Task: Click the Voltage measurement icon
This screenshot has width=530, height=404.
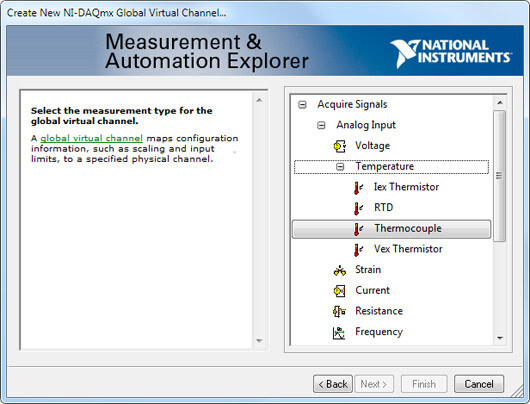Action: (339, 146)
